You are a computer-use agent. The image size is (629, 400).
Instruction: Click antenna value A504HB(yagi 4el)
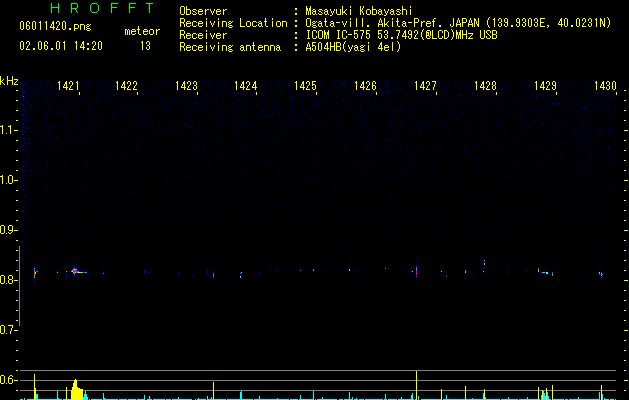pos(353,47)
